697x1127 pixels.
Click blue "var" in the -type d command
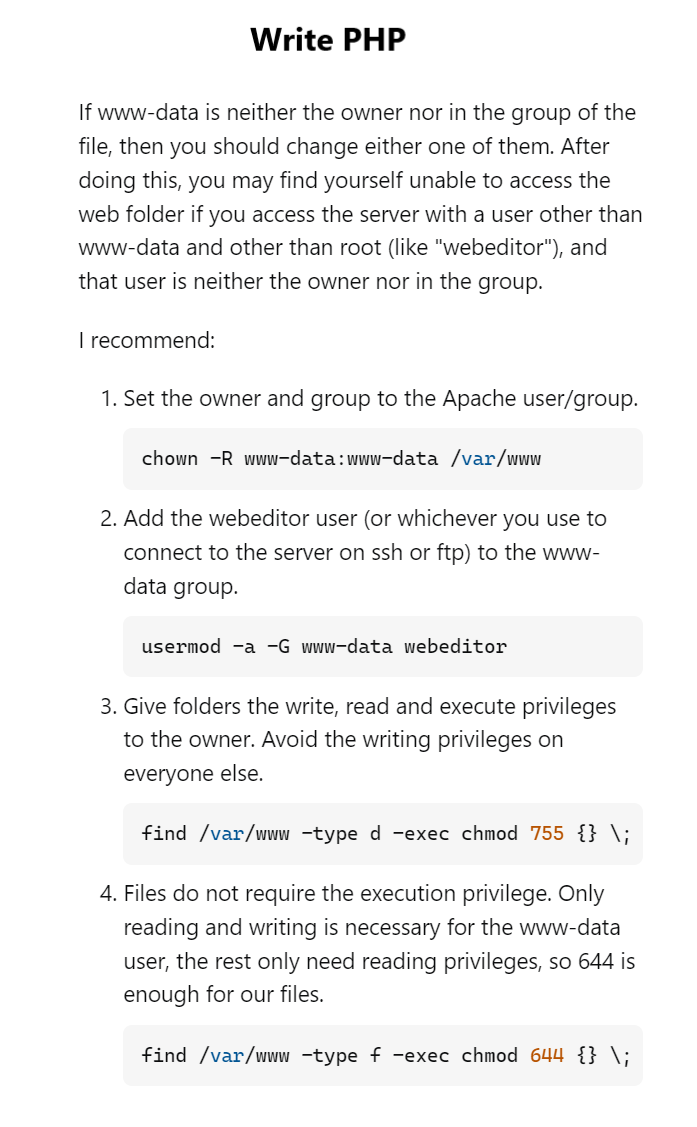tap(227, 834)
